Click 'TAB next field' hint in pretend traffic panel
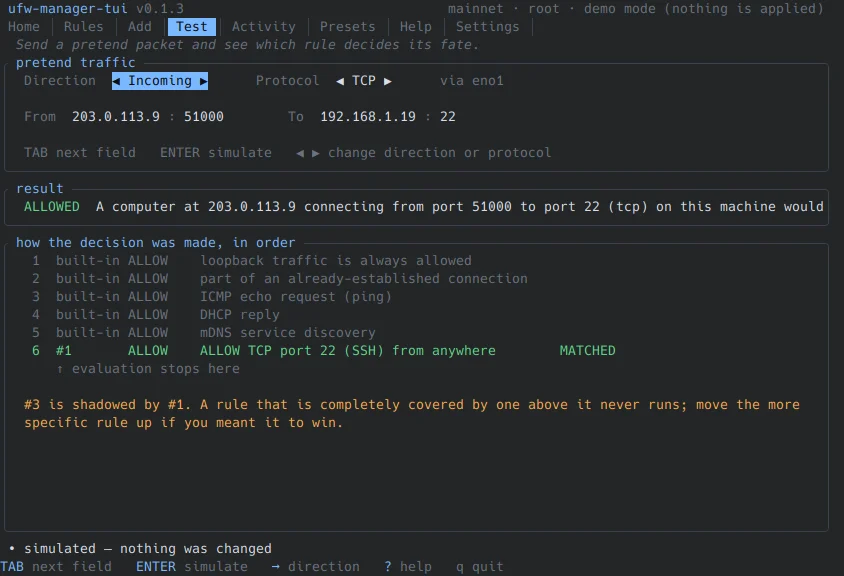844x576 pixels. [80, 153]
